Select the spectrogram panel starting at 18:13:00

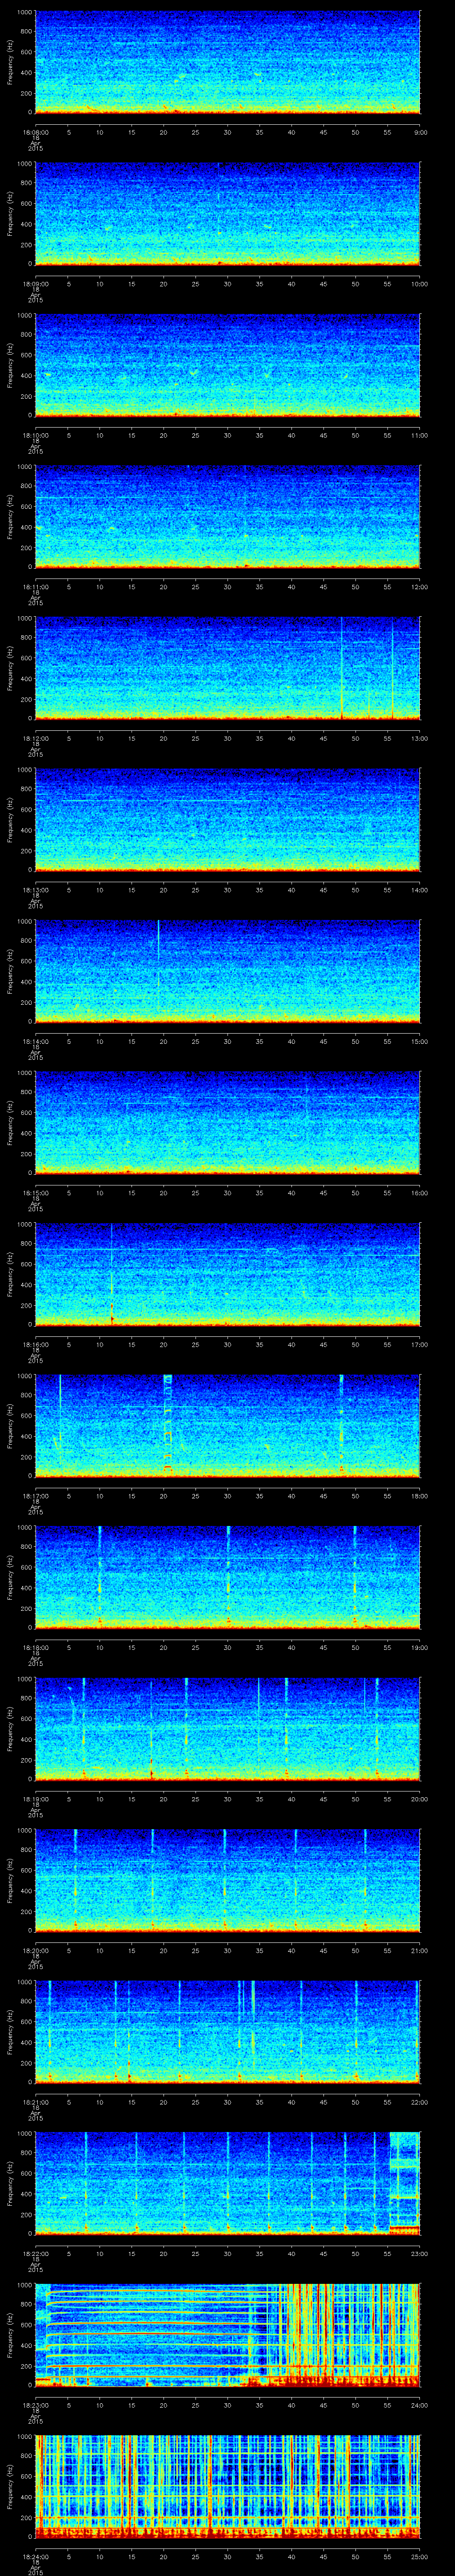pyautogui.click(x=227, y=820)
